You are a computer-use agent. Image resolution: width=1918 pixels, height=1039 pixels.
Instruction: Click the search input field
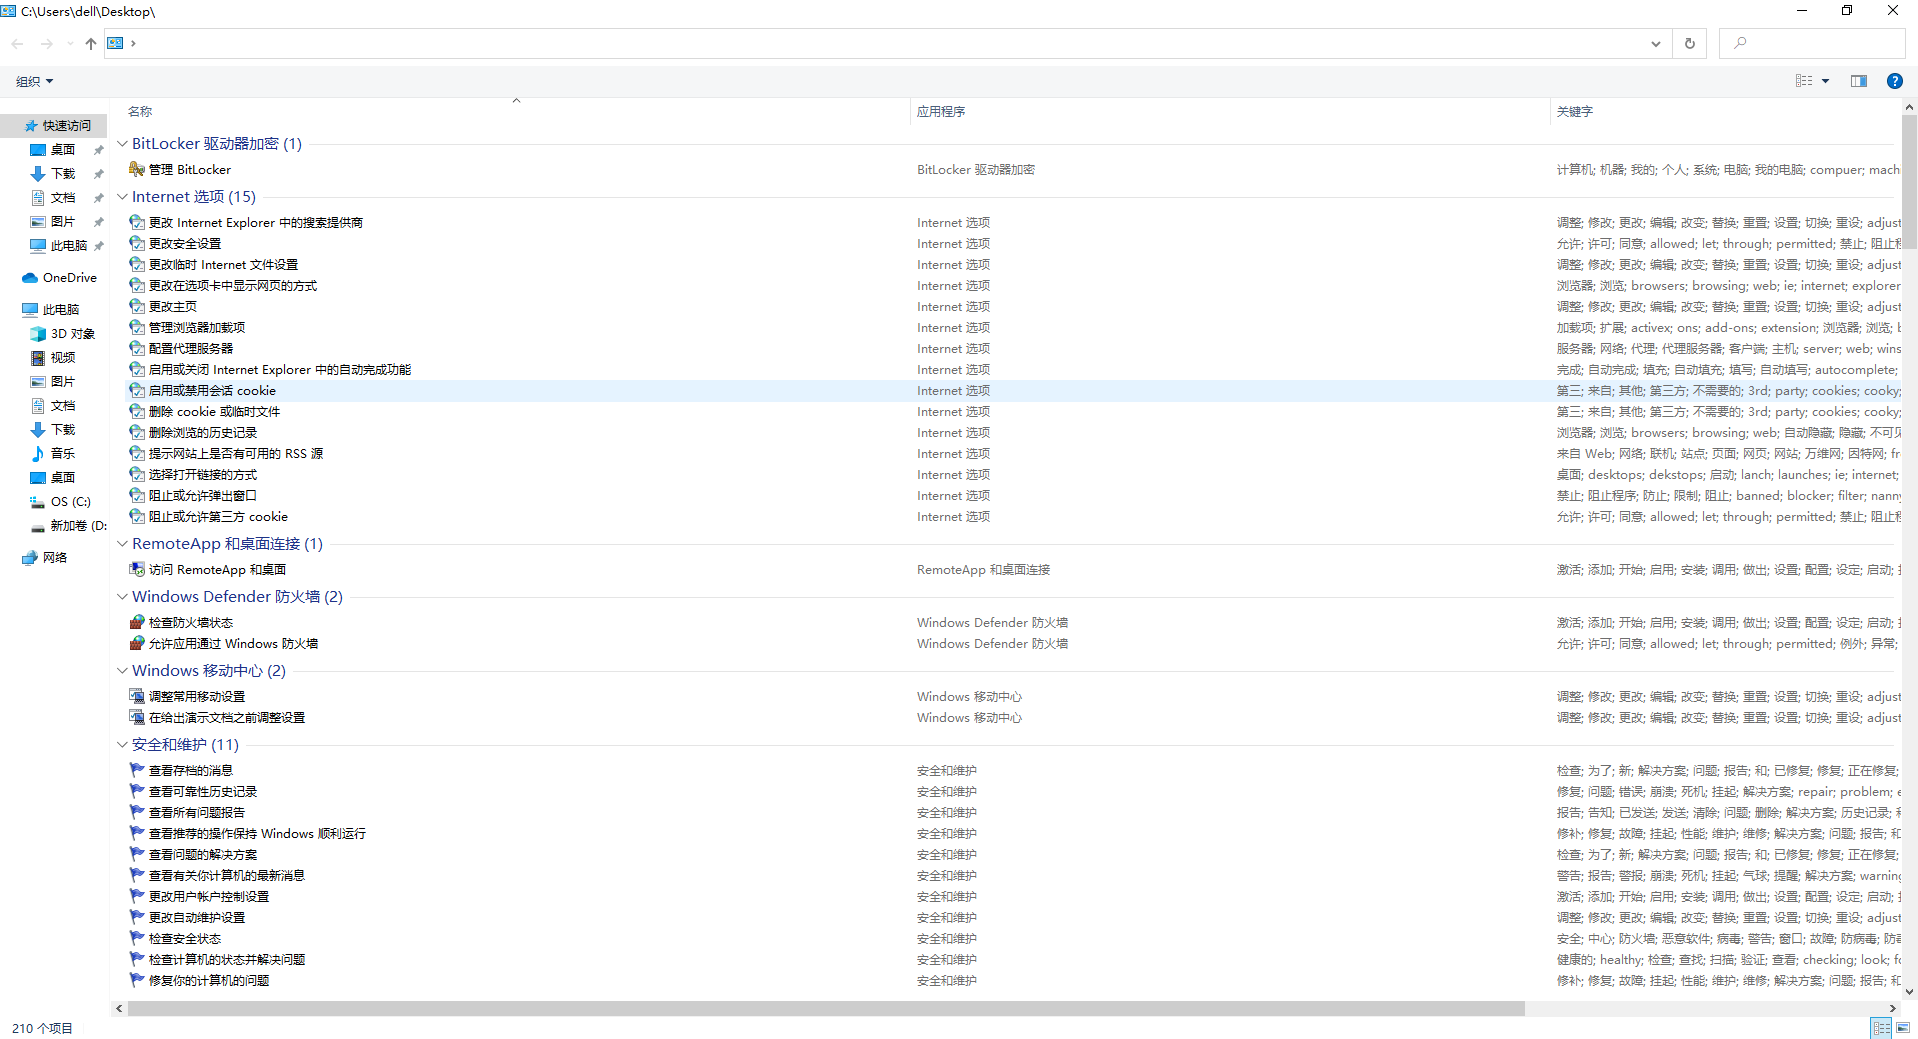tap(1812, 43)
